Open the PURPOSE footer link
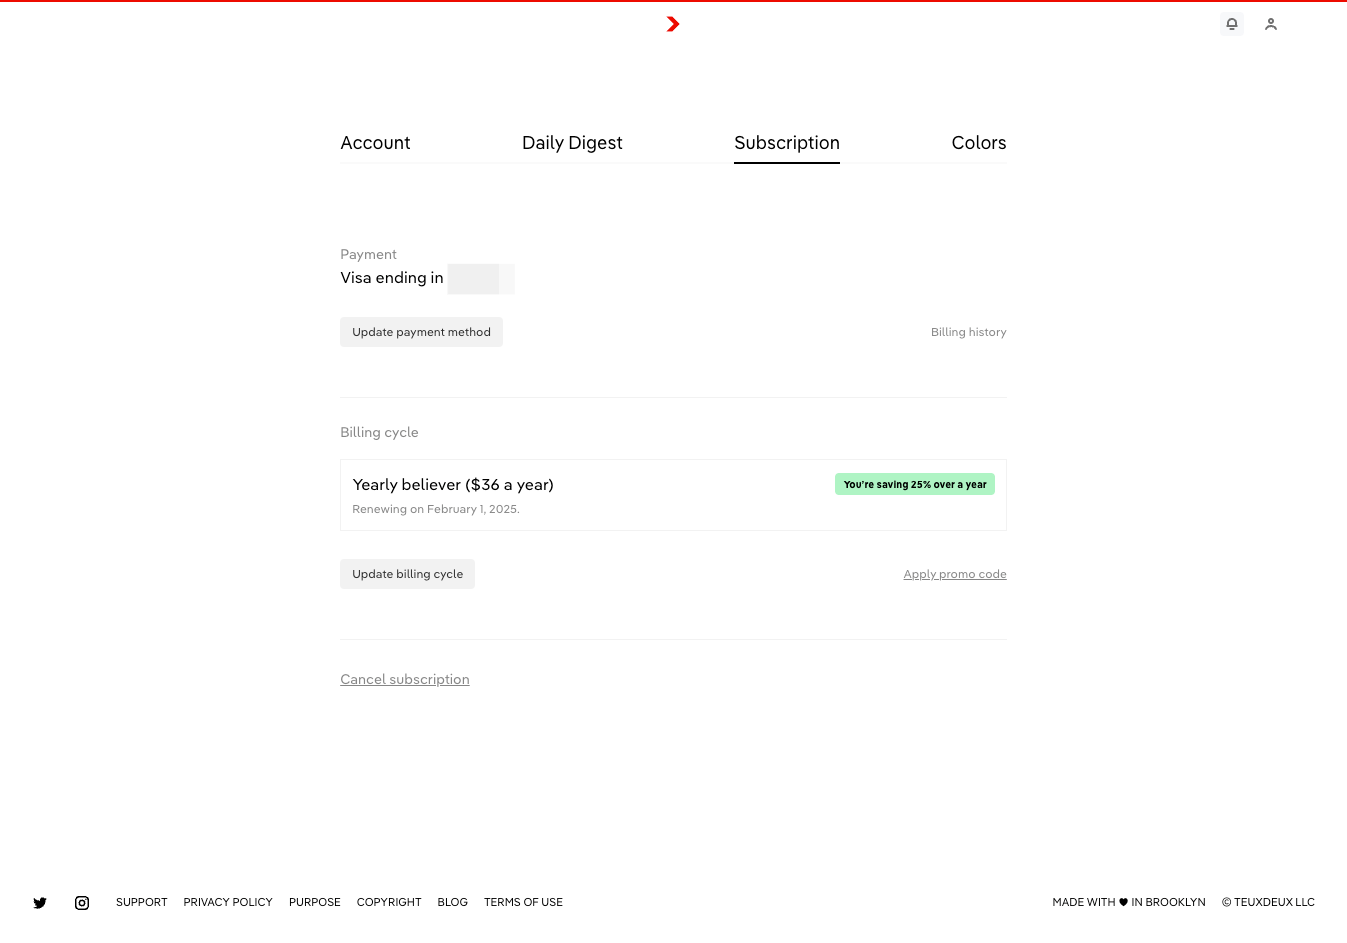 (315, 902)
